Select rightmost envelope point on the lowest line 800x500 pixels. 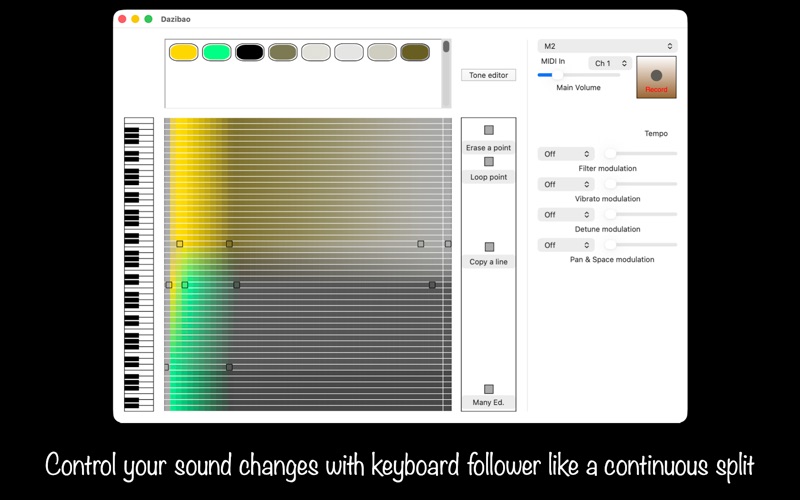pos(229,367)
